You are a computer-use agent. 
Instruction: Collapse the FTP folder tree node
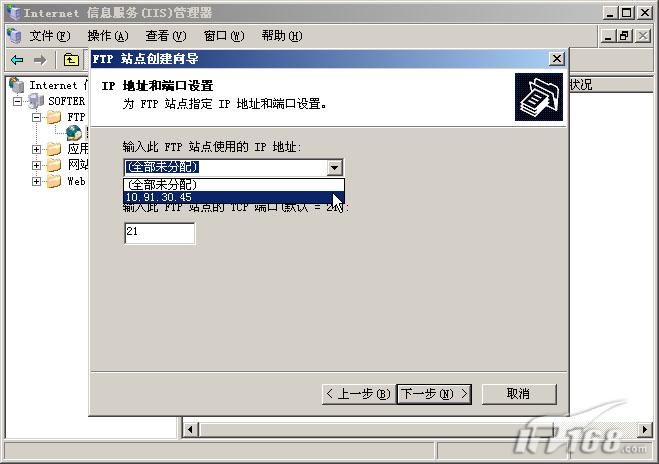click(37, 117)
